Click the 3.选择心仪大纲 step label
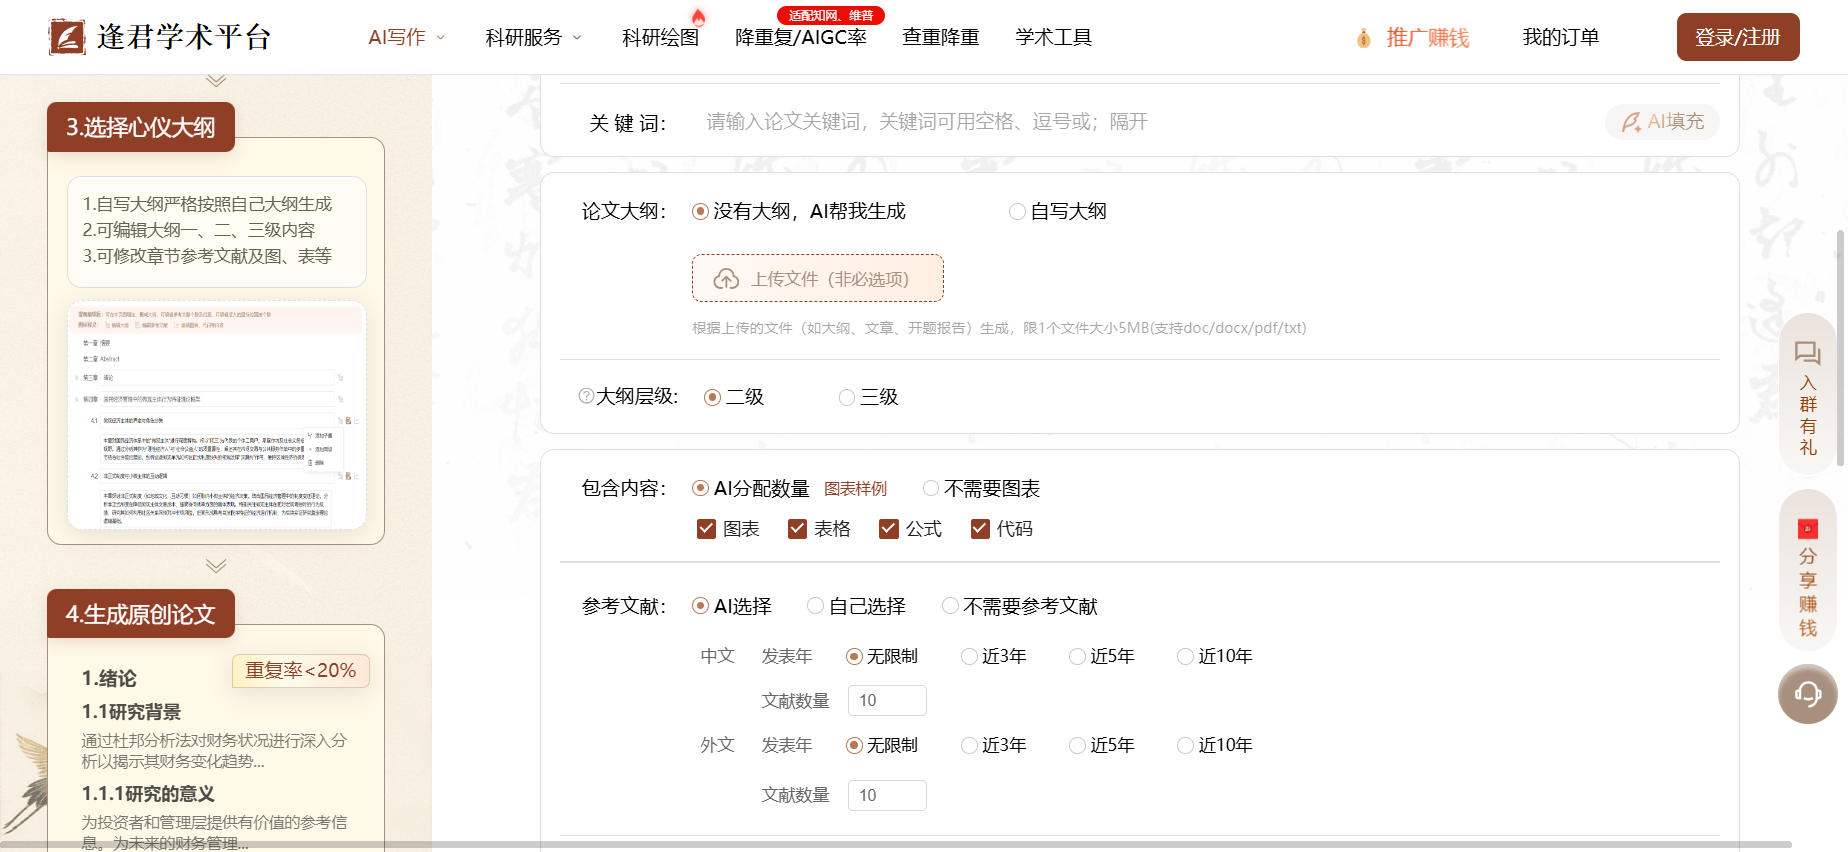The height and width of the screenshot is (852, 1848). pos(141,127)
